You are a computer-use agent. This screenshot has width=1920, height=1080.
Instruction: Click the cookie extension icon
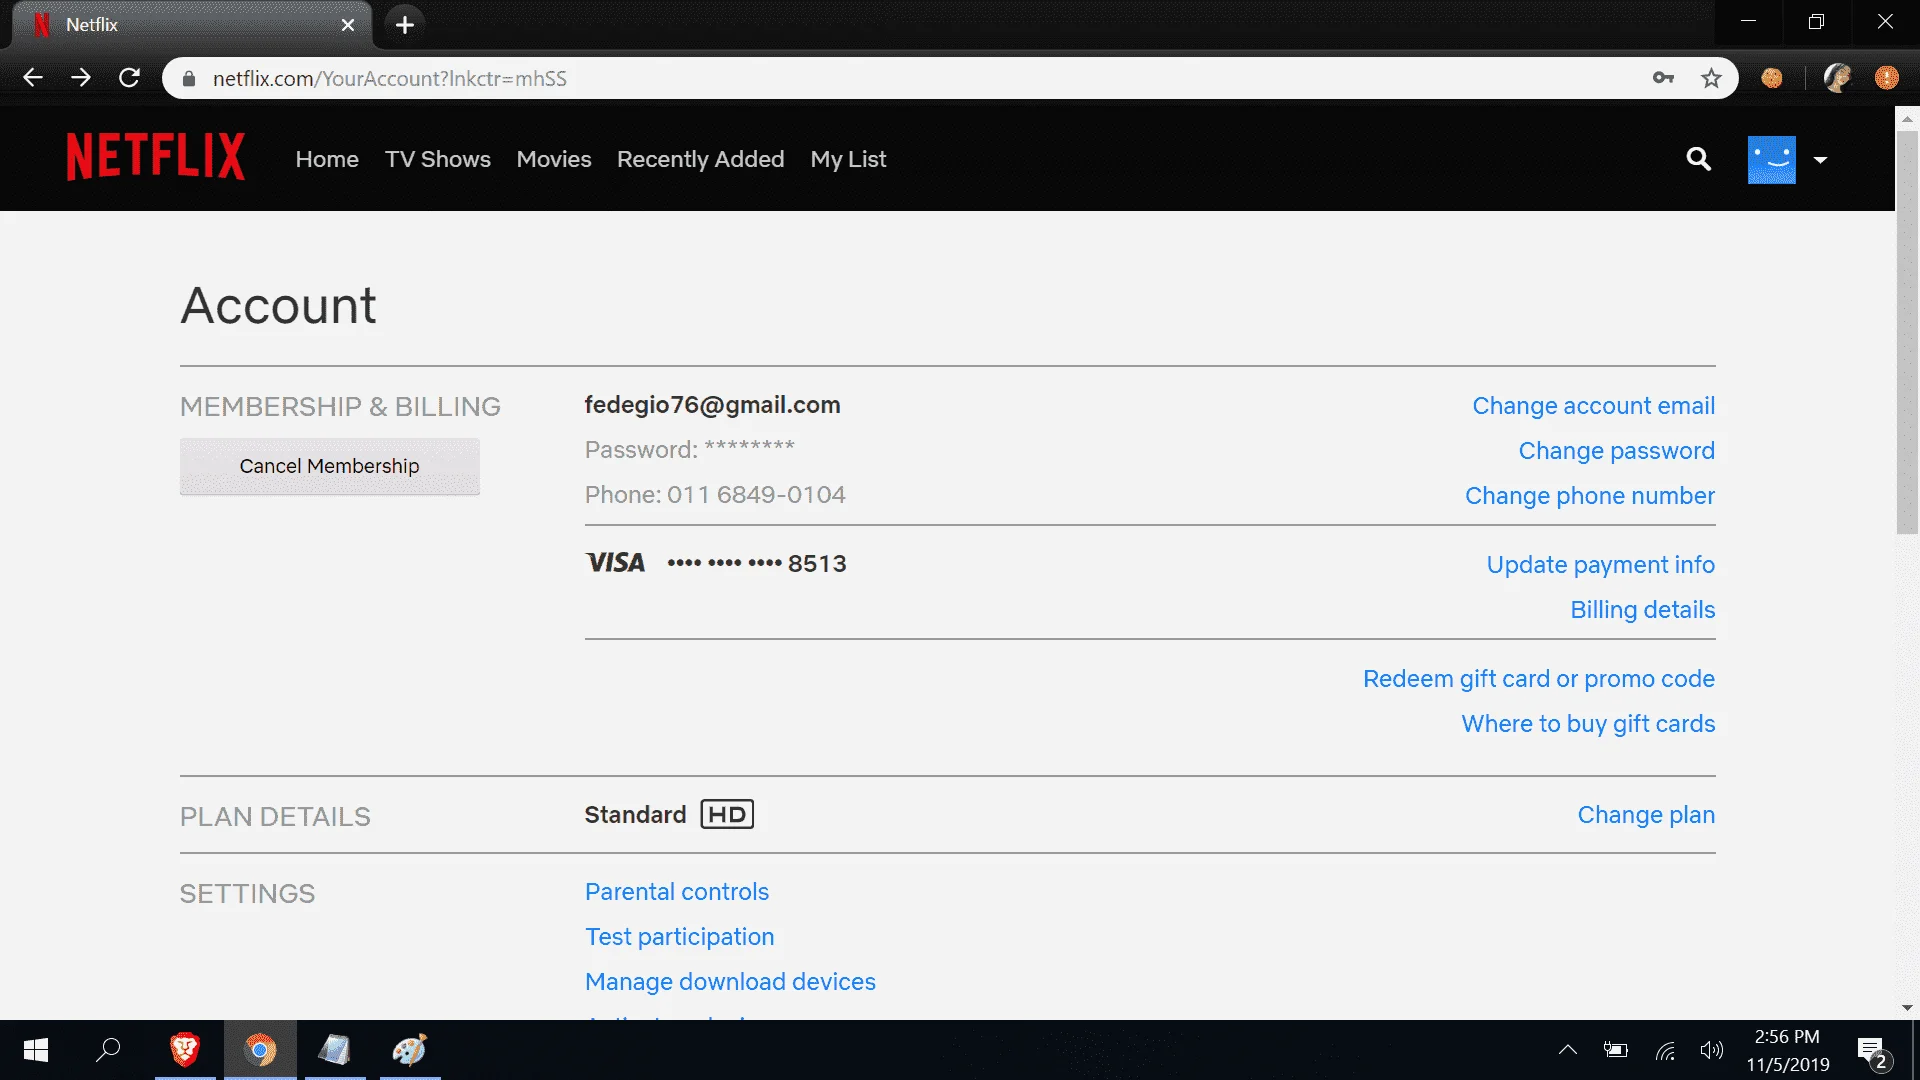click(1771, 78)
